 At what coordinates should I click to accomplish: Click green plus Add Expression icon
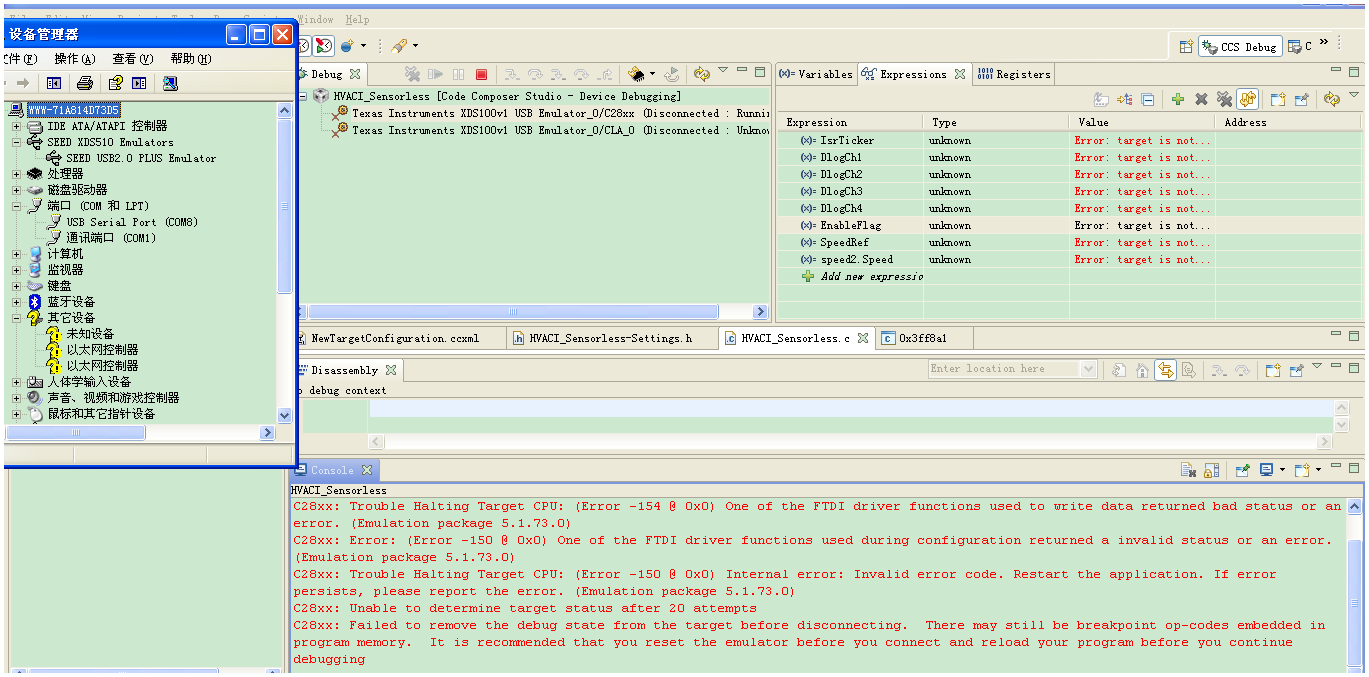1178,99
